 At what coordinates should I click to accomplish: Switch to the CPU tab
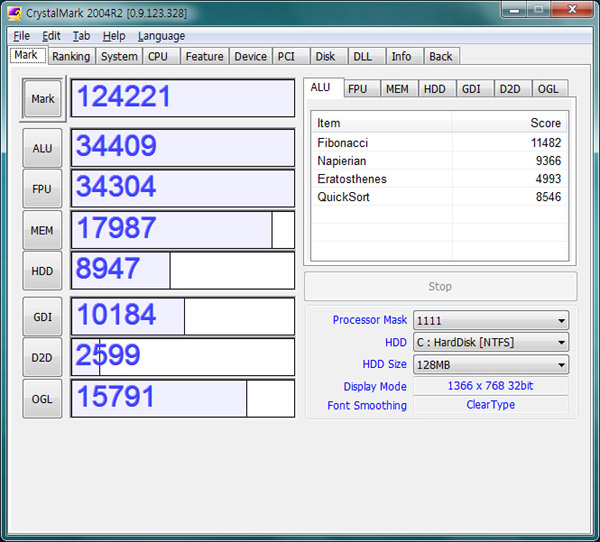pos(158,57)
